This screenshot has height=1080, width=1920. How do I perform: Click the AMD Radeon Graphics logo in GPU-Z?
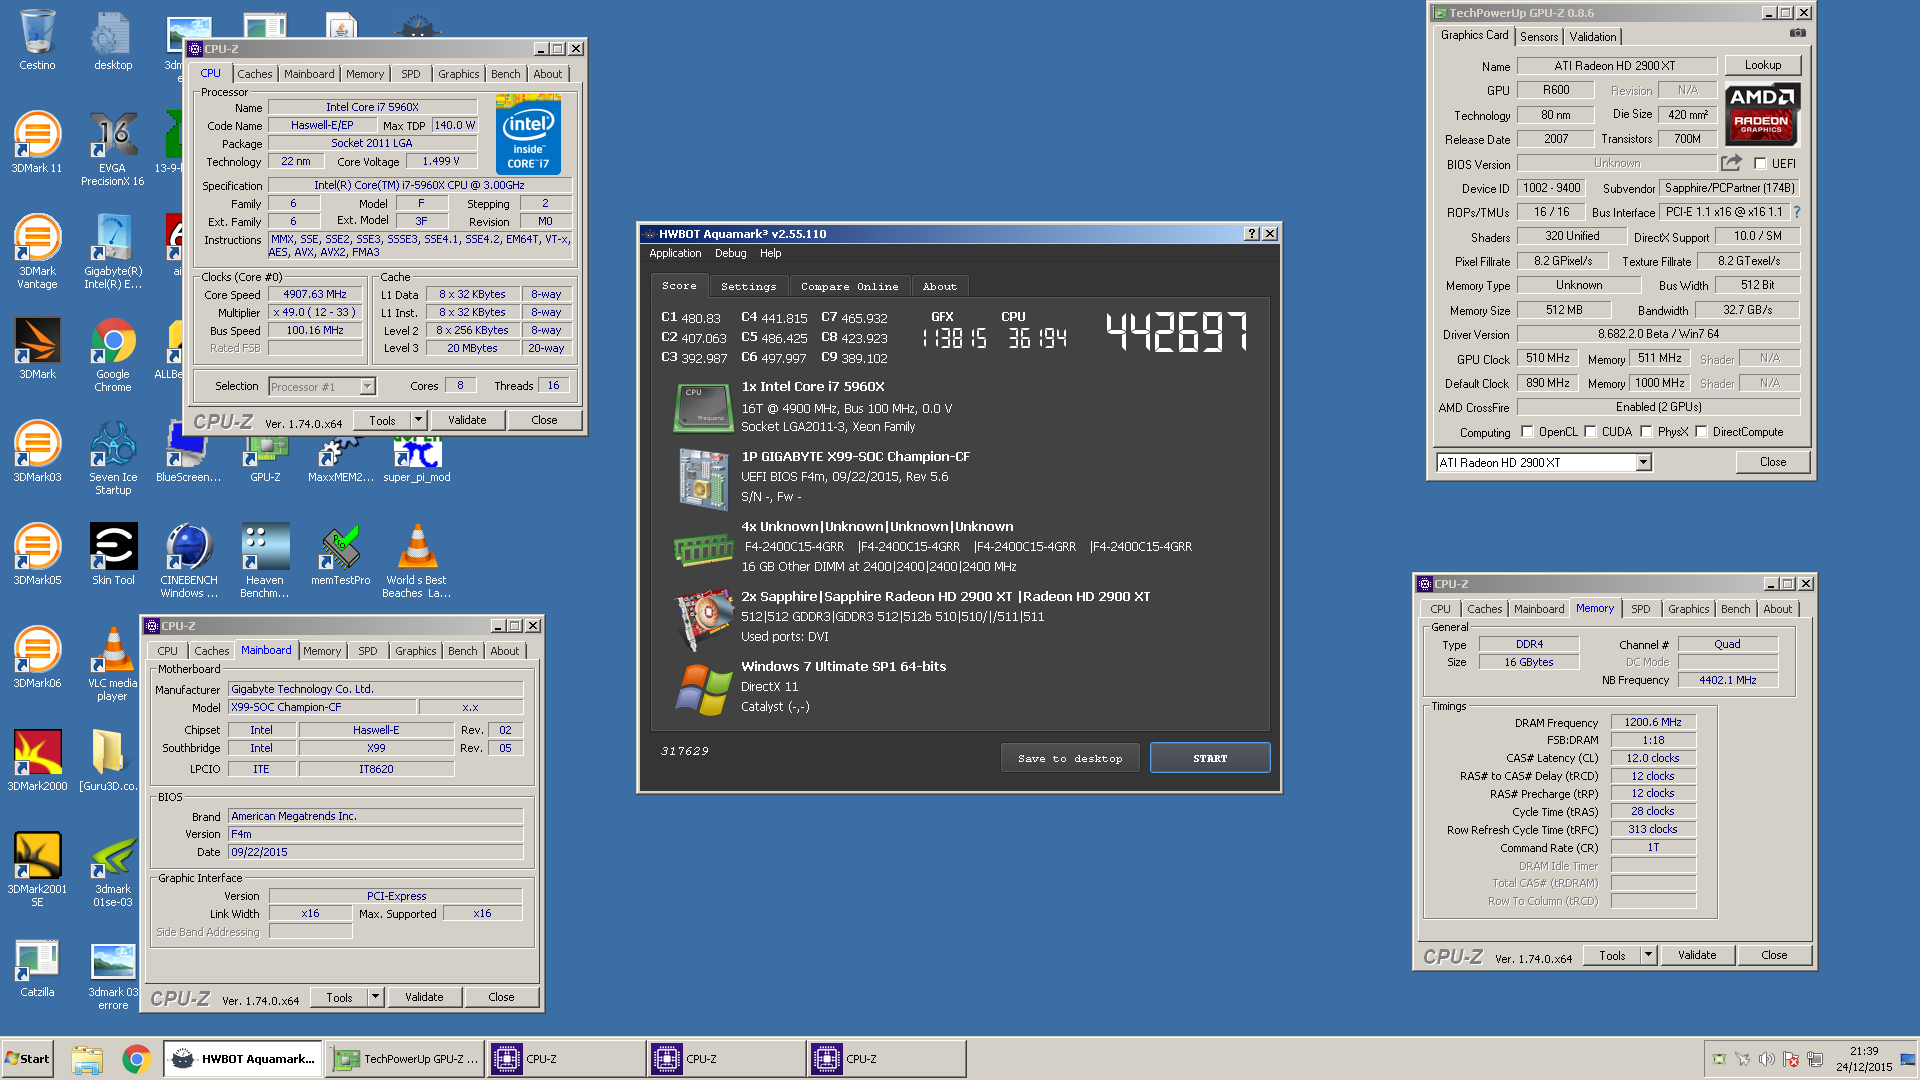[1762, 113]
